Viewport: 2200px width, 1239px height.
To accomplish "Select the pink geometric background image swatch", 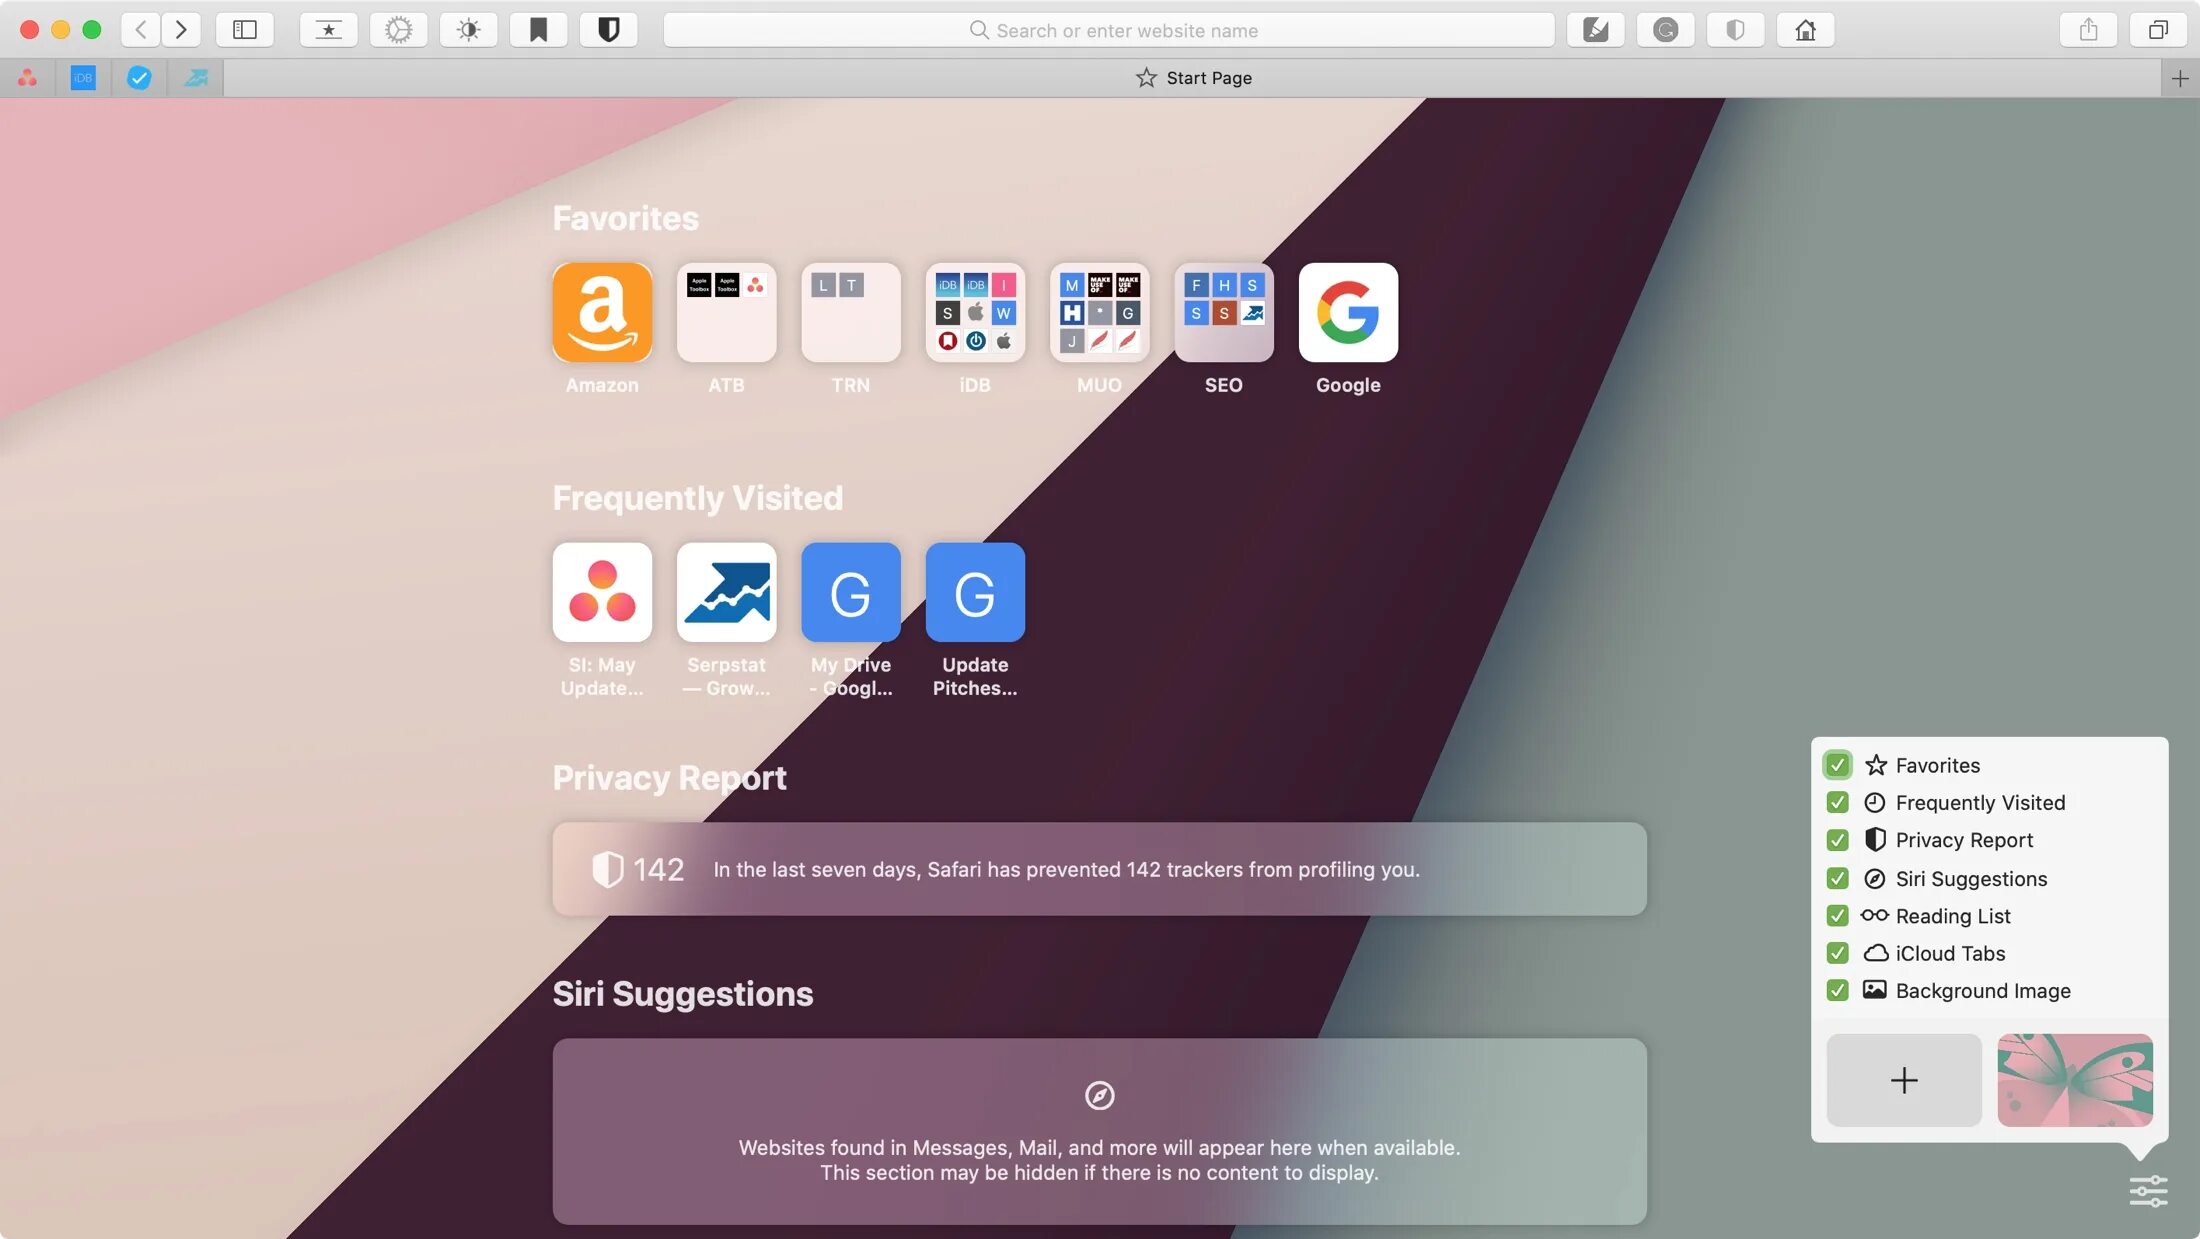I will [x=2075, y=1079].
